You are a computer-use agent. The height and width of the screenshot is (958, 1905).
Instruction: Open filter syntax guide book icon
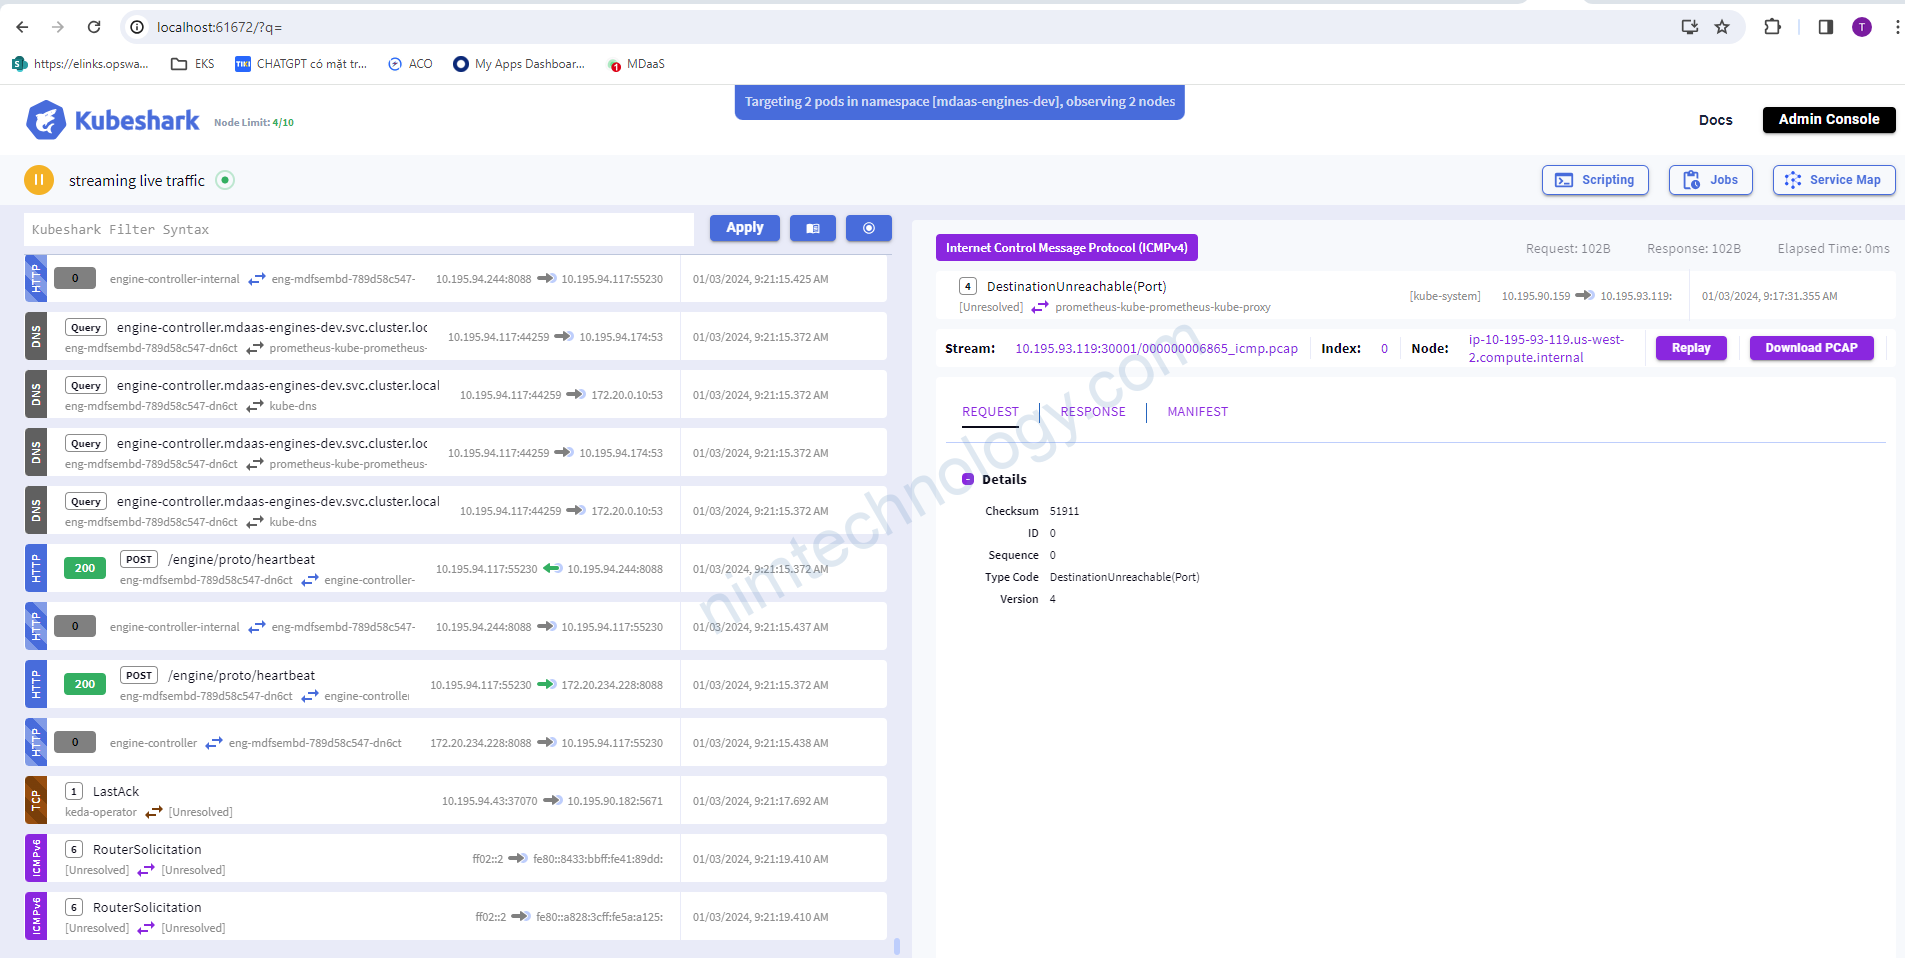812,228
